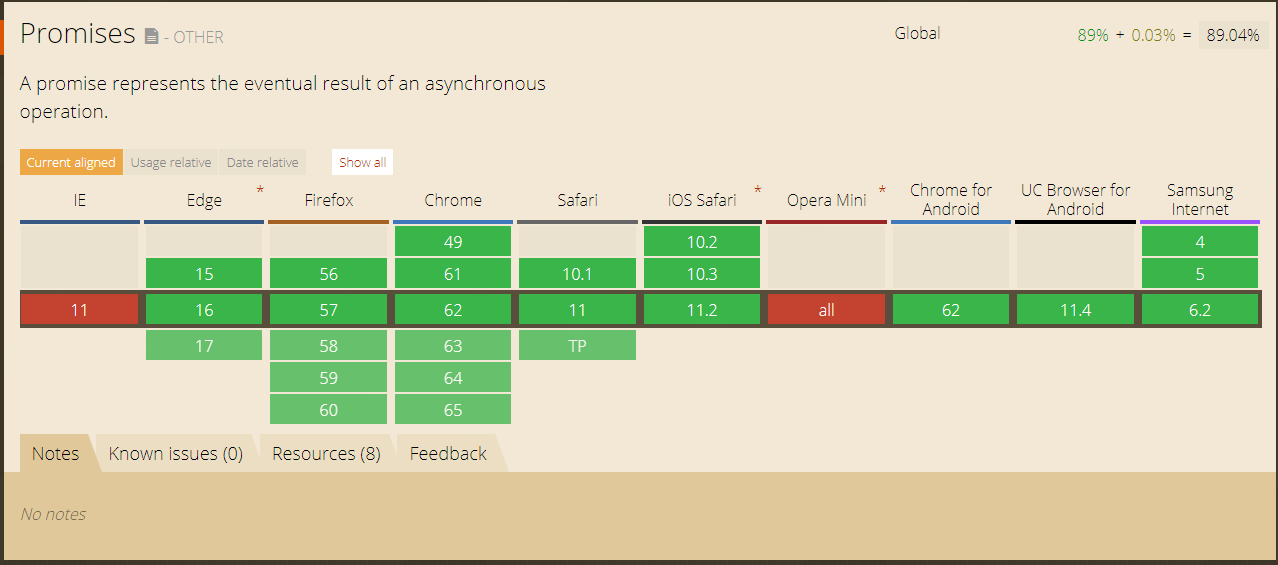
Task: Select the Chrome 64 version cell
Action: click(453, 378)
